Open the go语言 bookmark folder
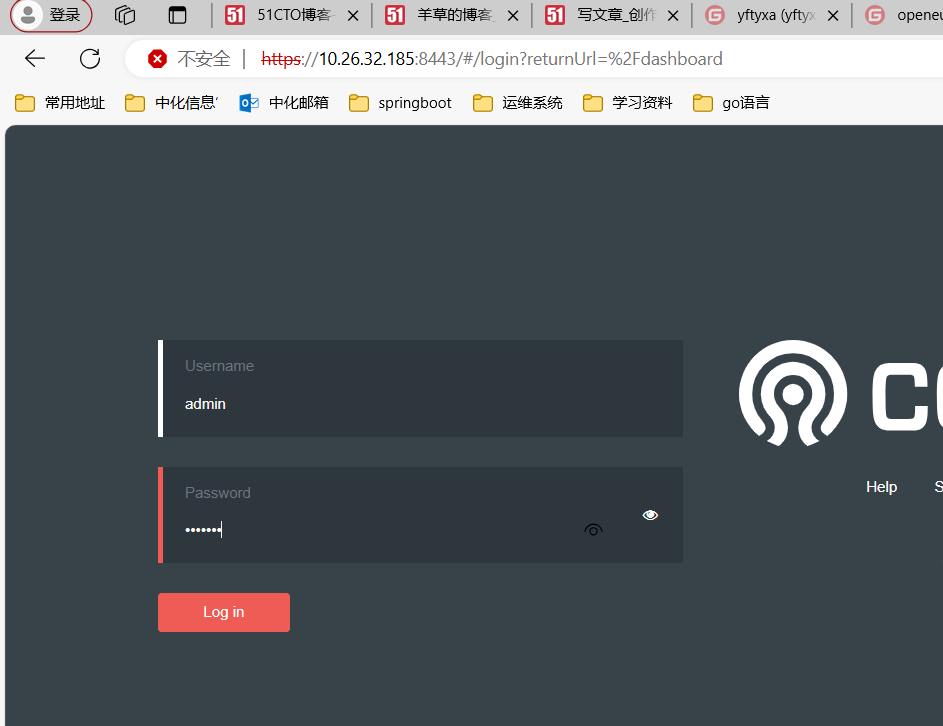The width and height of the screenshot is (943, 726). (x=731, y=103)
